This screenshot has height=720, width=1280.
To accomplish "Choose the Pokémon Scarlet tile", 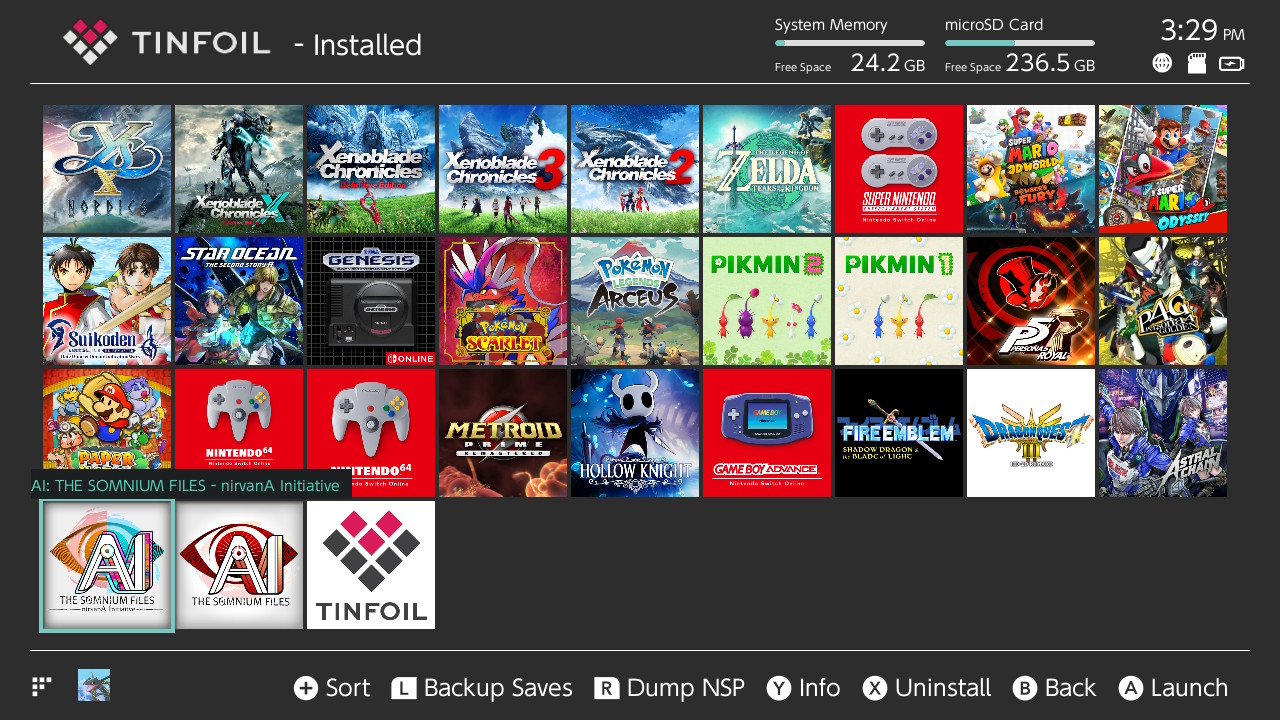I will (x=503, y=301).
